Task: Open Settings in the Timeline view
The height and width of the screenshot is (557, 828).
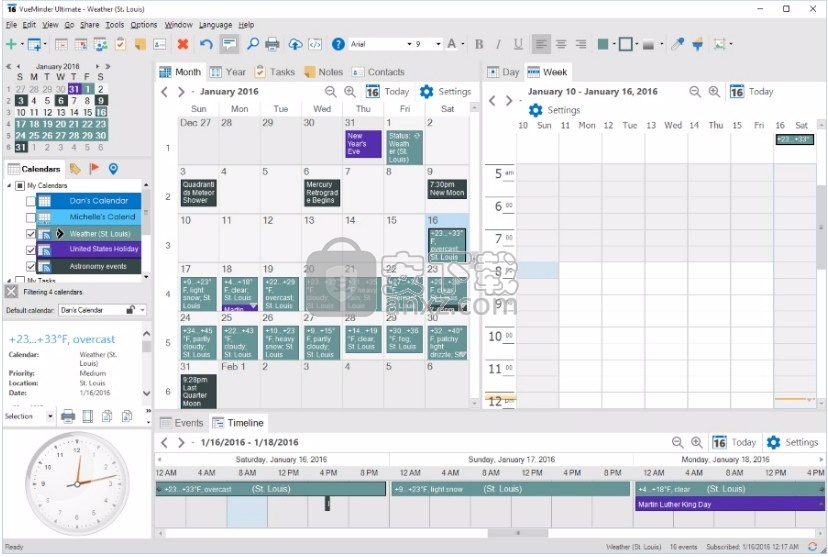Action: 792,442
